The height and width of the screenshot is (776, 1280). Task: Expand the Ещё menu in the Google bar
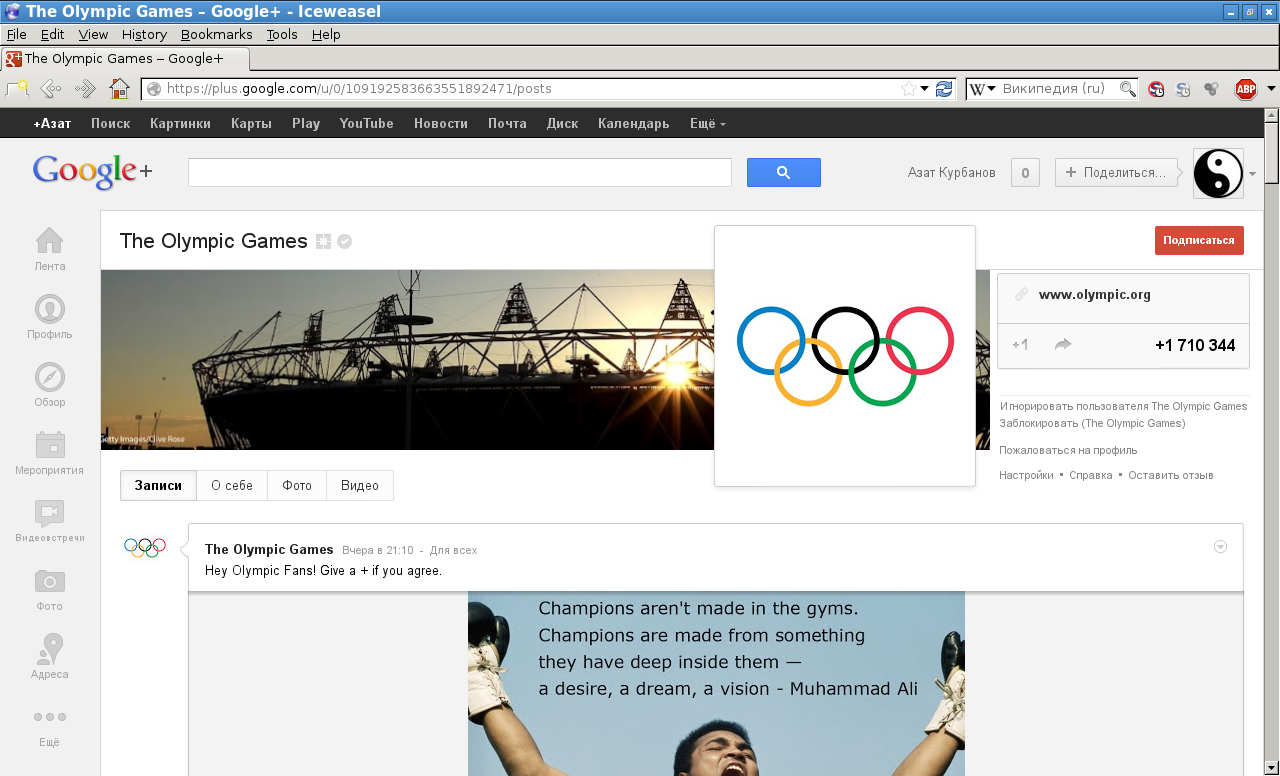(708, 123)
